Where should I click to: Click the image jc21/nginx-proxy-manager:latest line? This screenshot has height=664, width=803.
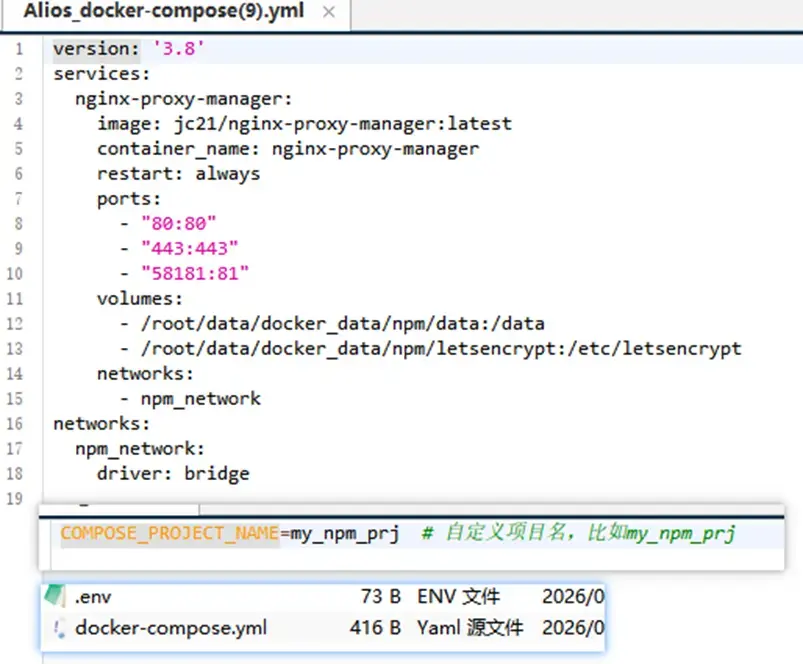(304, 124)
